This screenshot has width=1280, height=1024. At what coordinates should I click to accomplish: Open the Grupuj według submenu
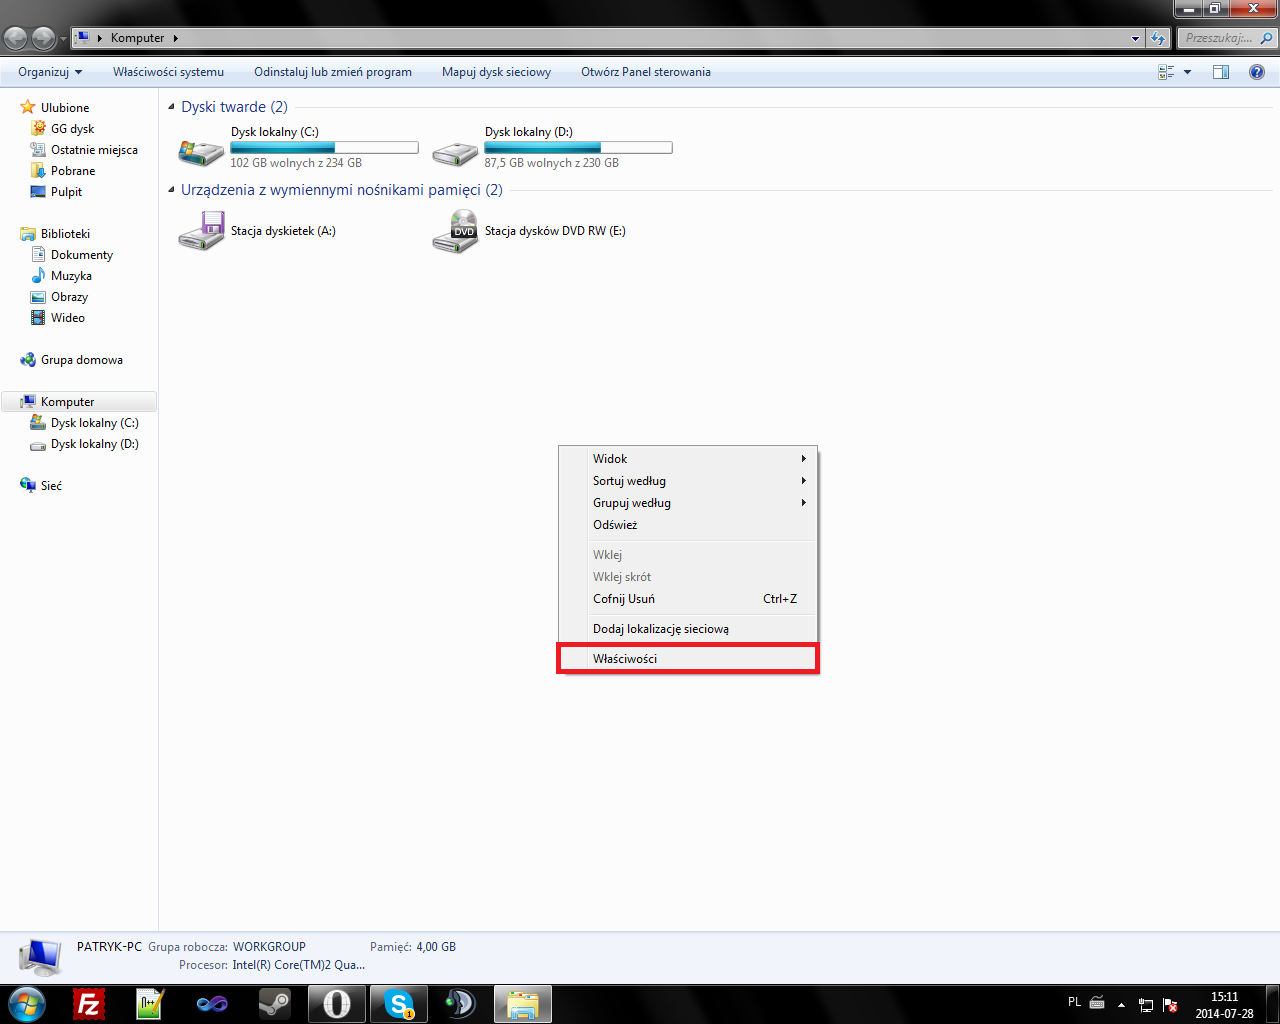688,503
